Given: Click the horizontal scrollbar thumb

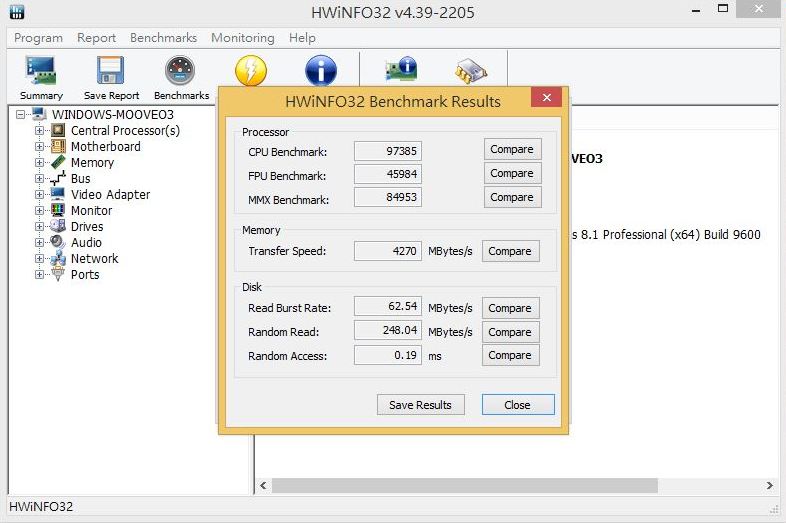Looking at the screenshot, I should pyautogui.click(x=465, y=485).
